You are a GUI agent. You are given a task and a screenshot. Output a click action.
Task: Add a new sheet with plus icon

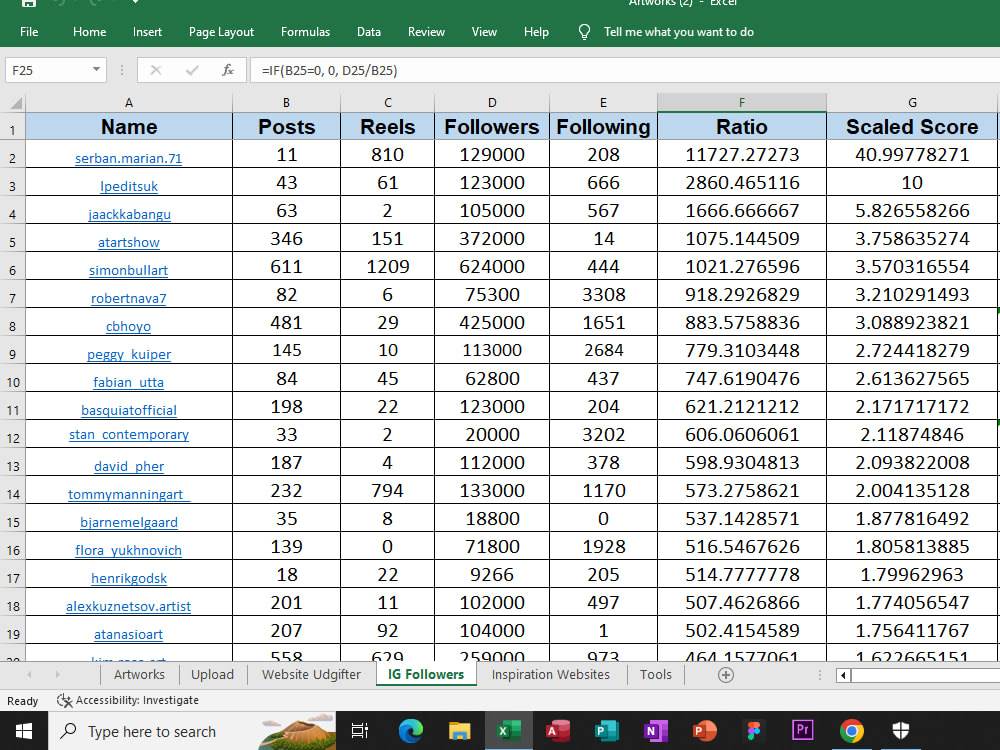(x=726, y=675)
